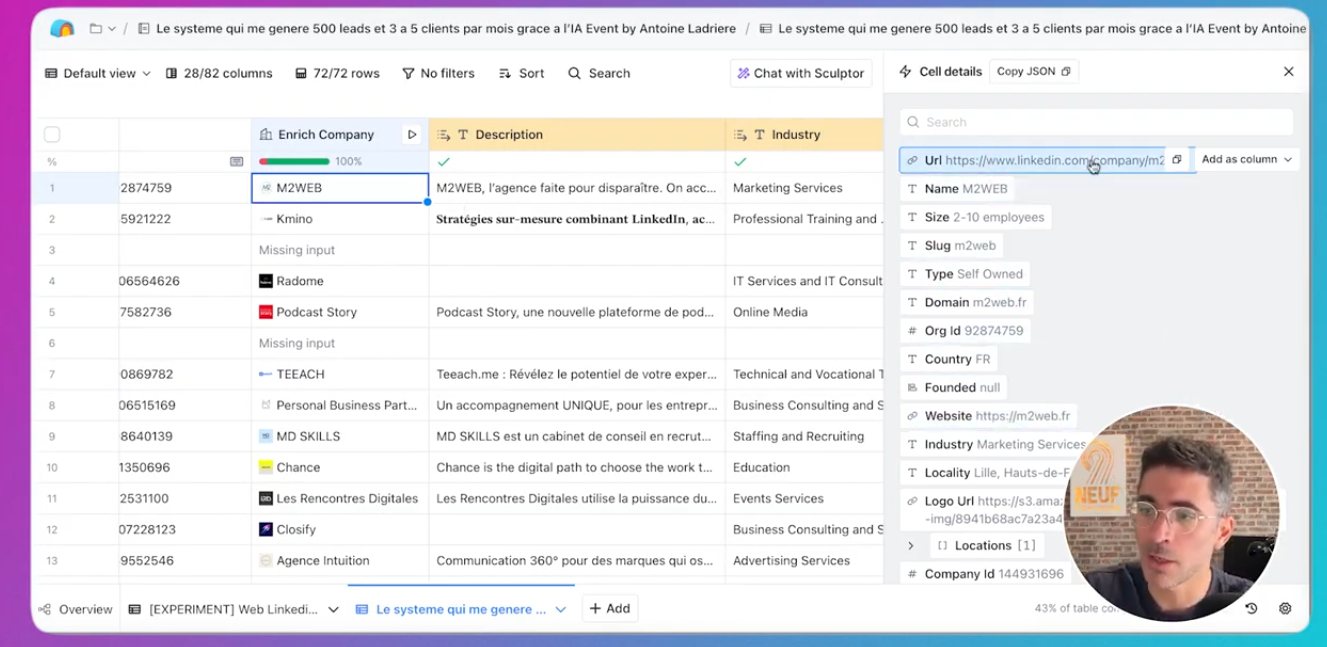Click the Founded null field
1327x647 pixels.
click(x=952, y=387)
